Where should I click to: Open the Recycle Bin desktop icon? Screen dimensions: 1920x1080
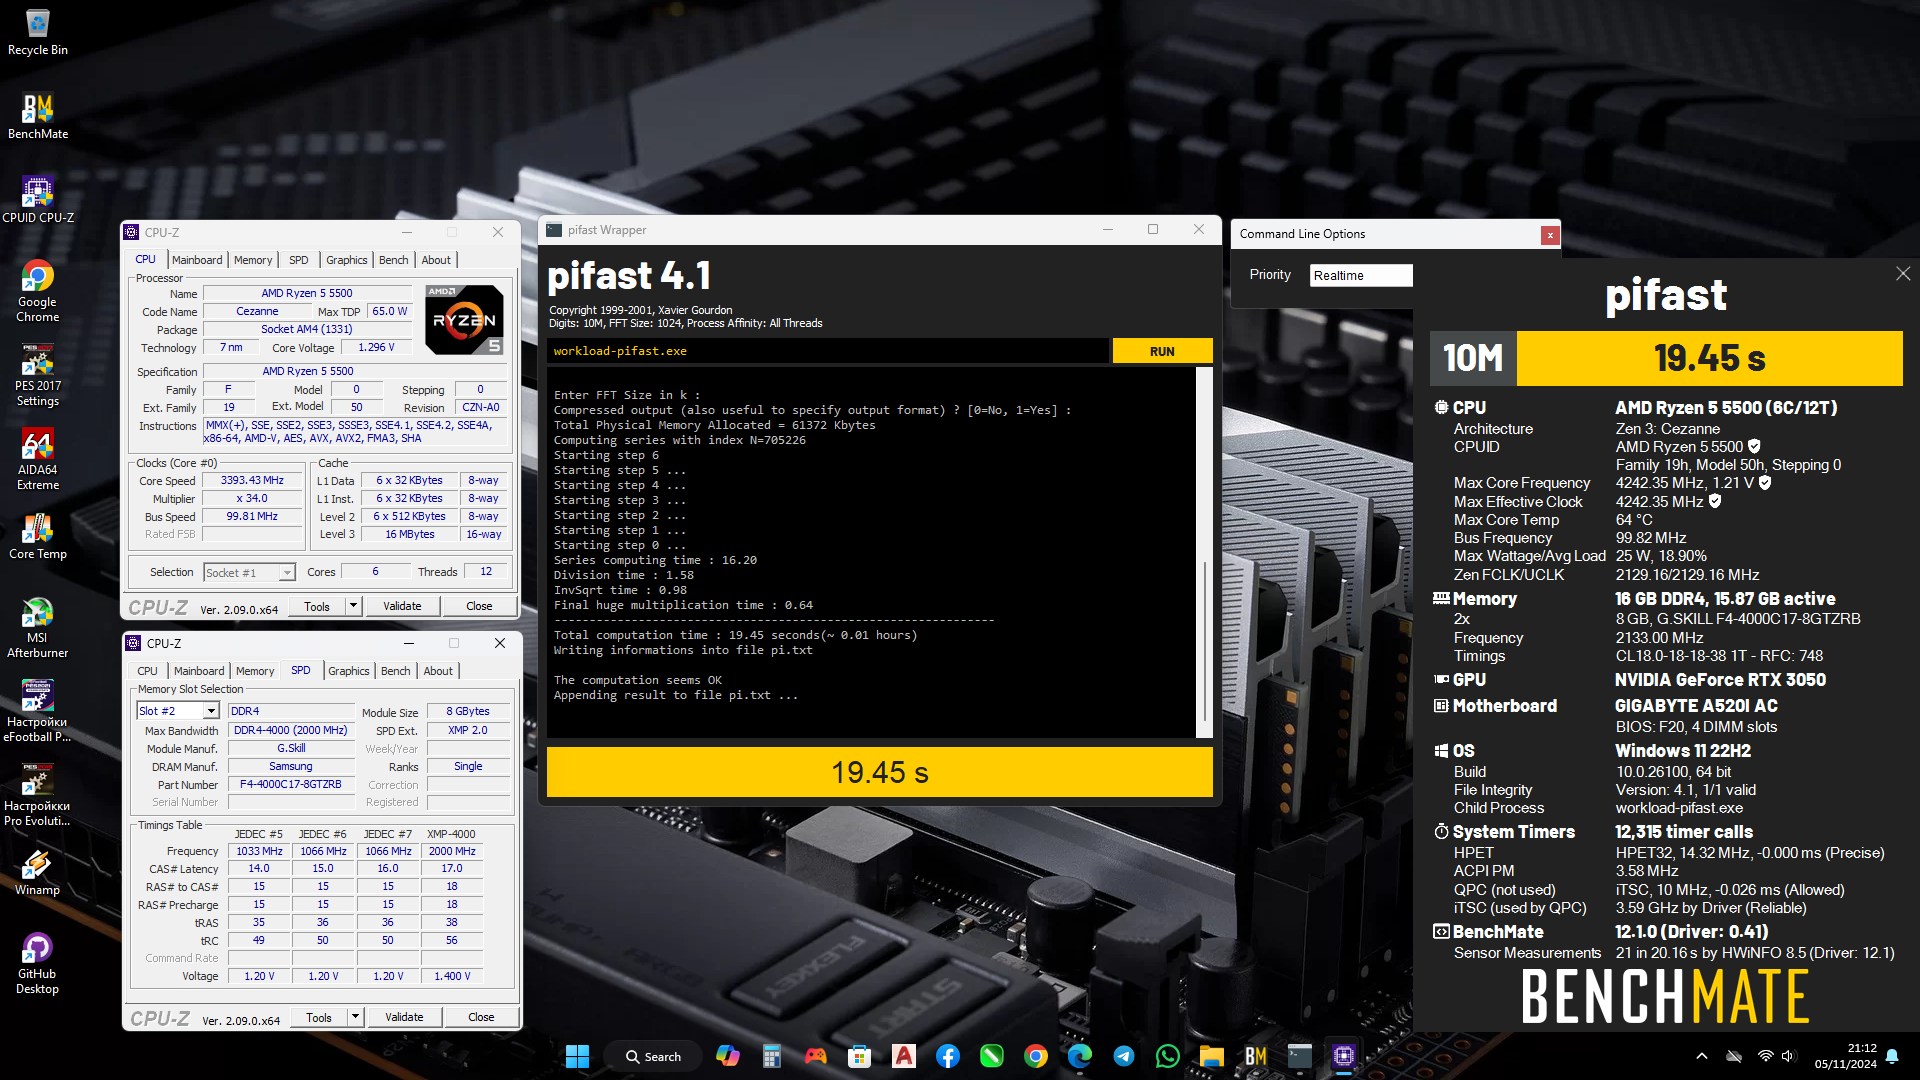point(37,32)
